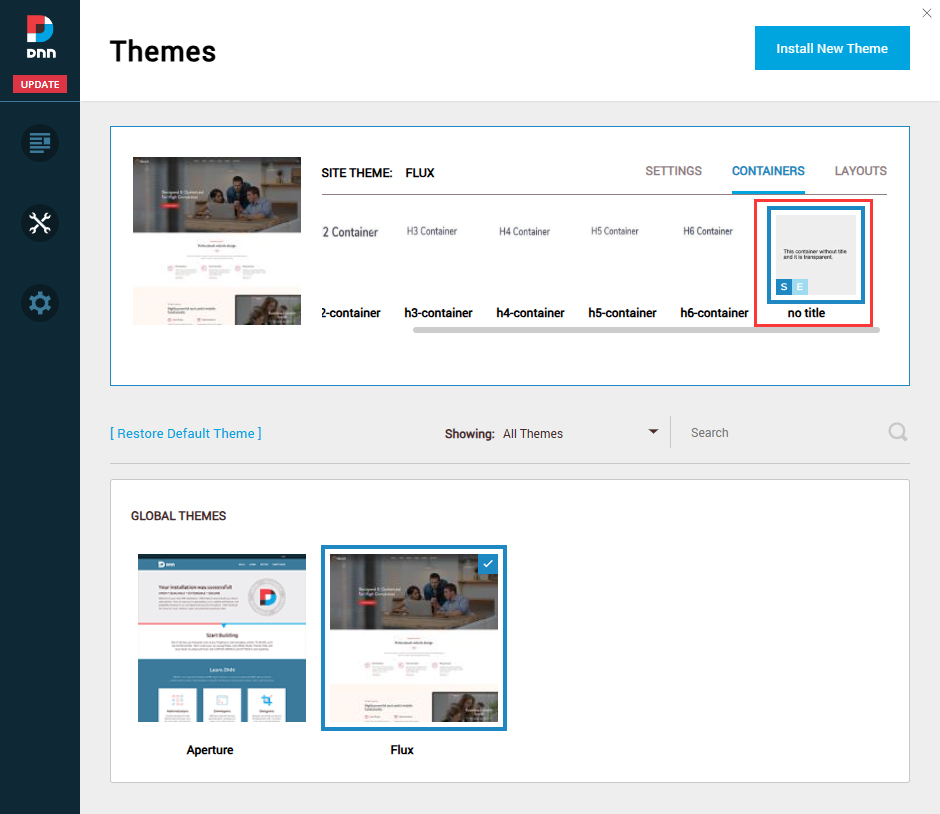Open the Settings gear icon in sidebar

[x=40, y=303]
